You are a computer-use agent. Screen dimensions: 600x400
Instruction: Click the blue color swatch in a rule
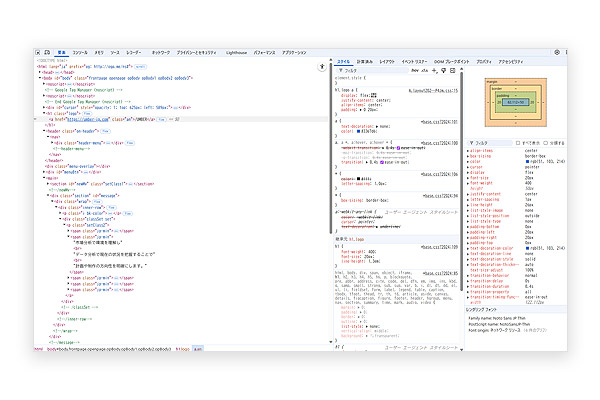[359, 131]
